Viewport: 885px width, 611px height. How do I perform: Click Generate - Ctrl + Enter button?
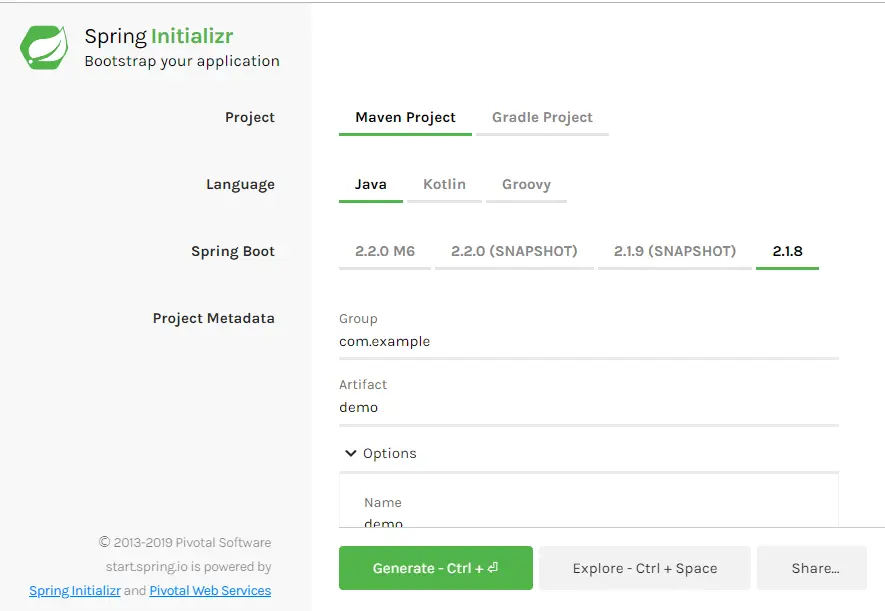(x=436, y=568)
